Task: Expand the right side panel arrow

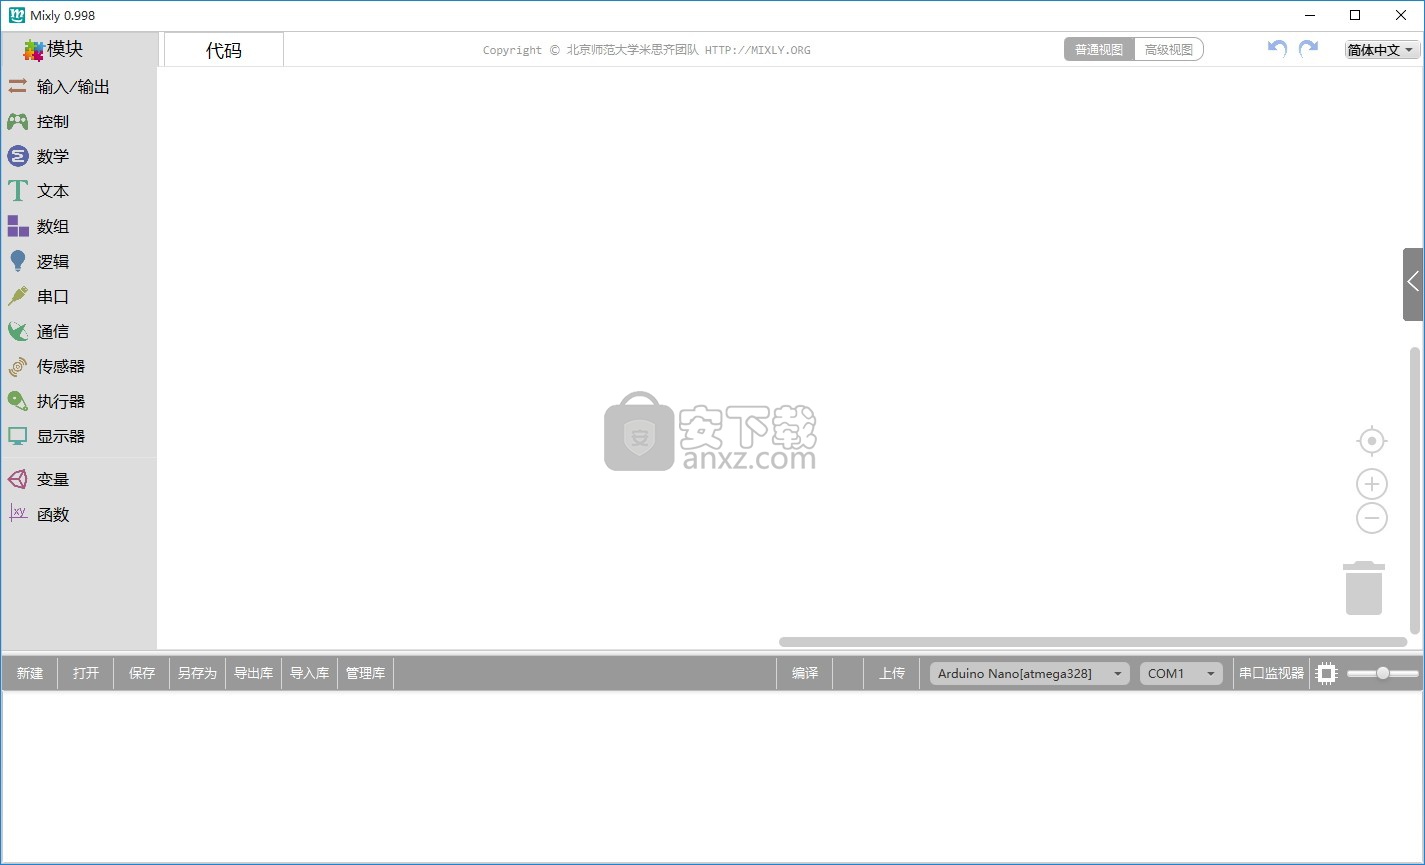Action: click(x=1413, y=284)
